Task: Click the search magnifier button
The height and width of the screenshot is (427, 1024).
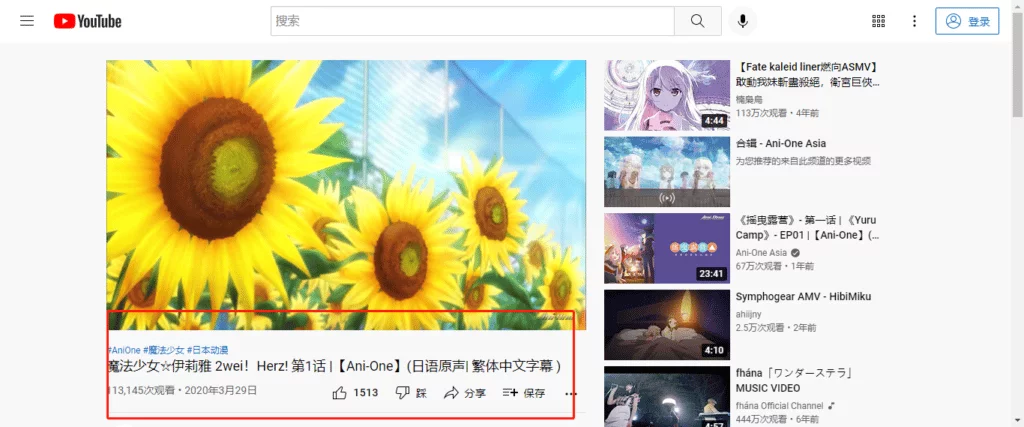Action: [697, 21]
